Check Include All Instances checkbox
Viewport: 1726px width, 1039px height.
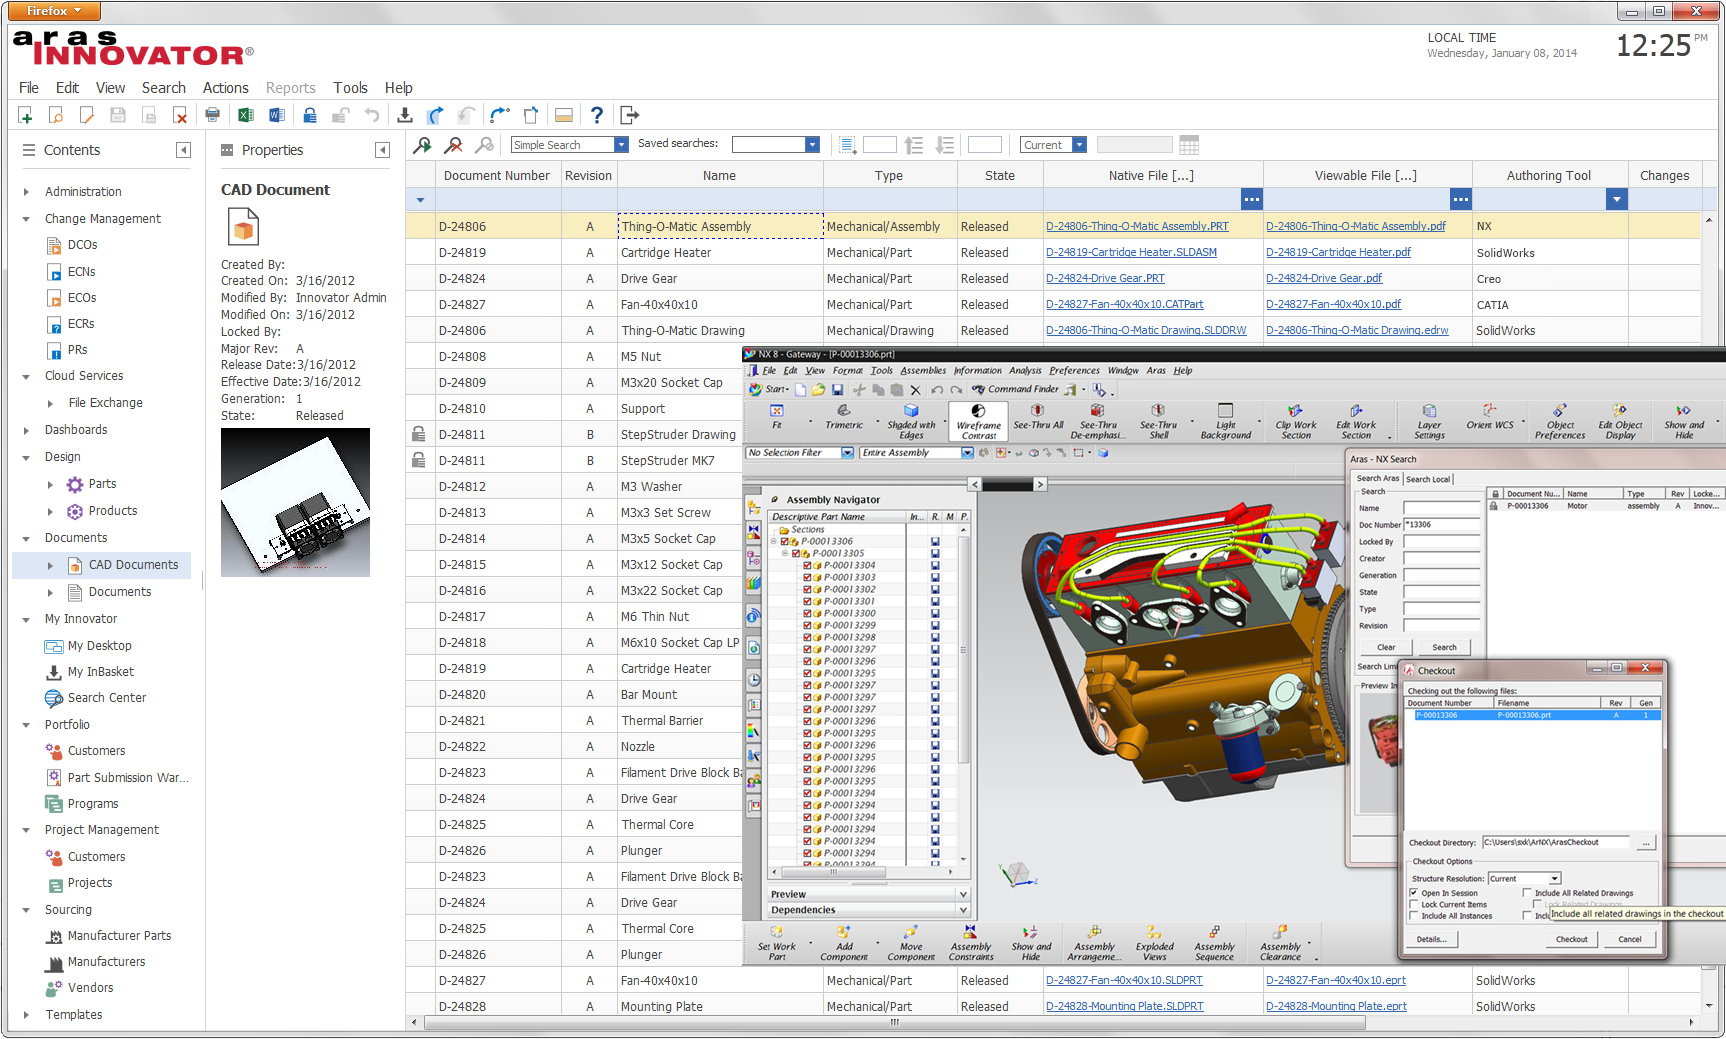1414,915
